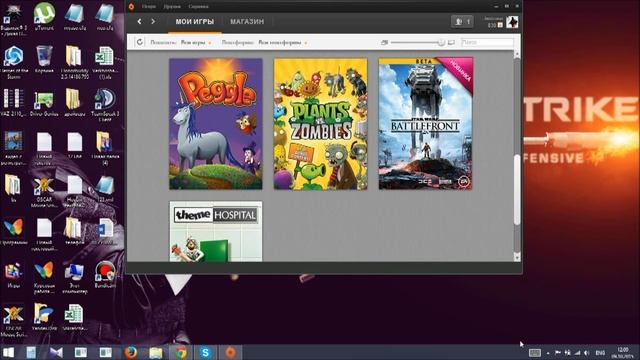Expand the all platforms filter dropdown
The height and width of the screenshot is (360, 640).
point(282,42)
